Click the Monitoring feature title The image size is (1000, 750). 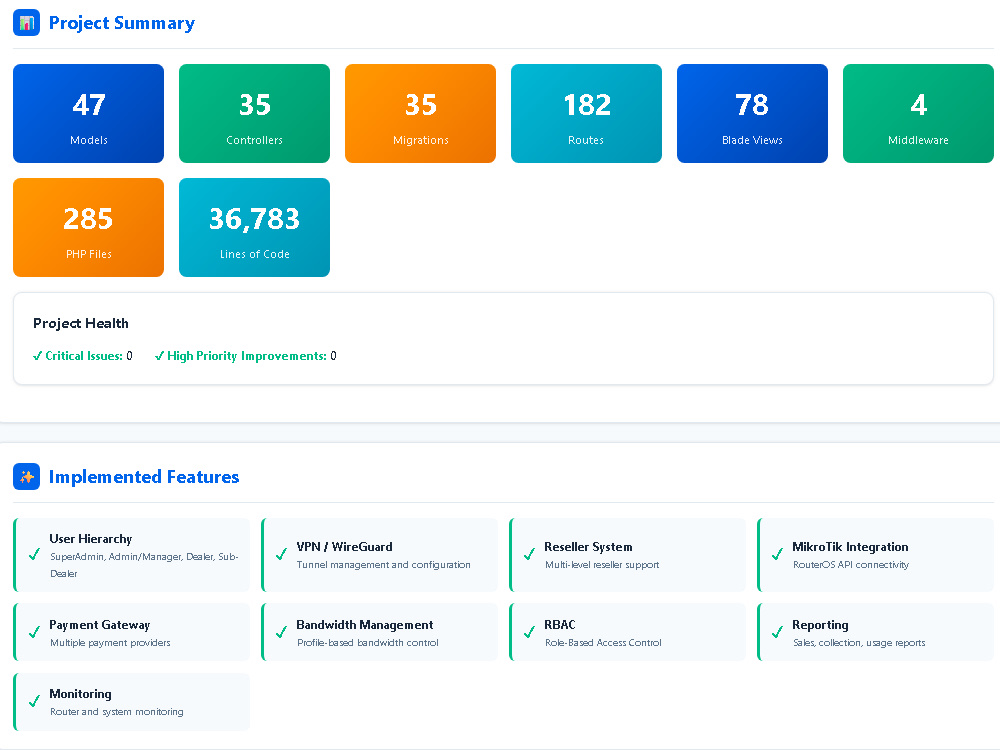[x=80, y=694]
